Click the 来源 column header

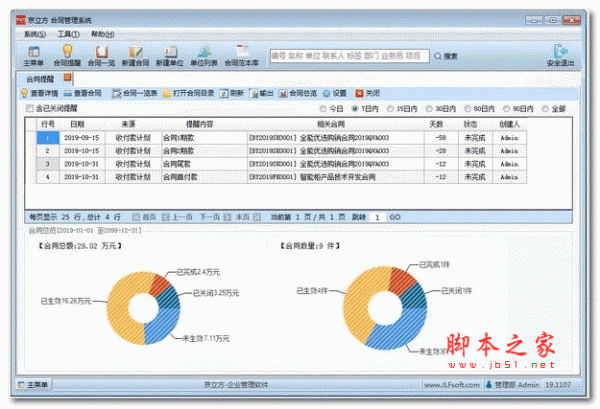[129, 124]
